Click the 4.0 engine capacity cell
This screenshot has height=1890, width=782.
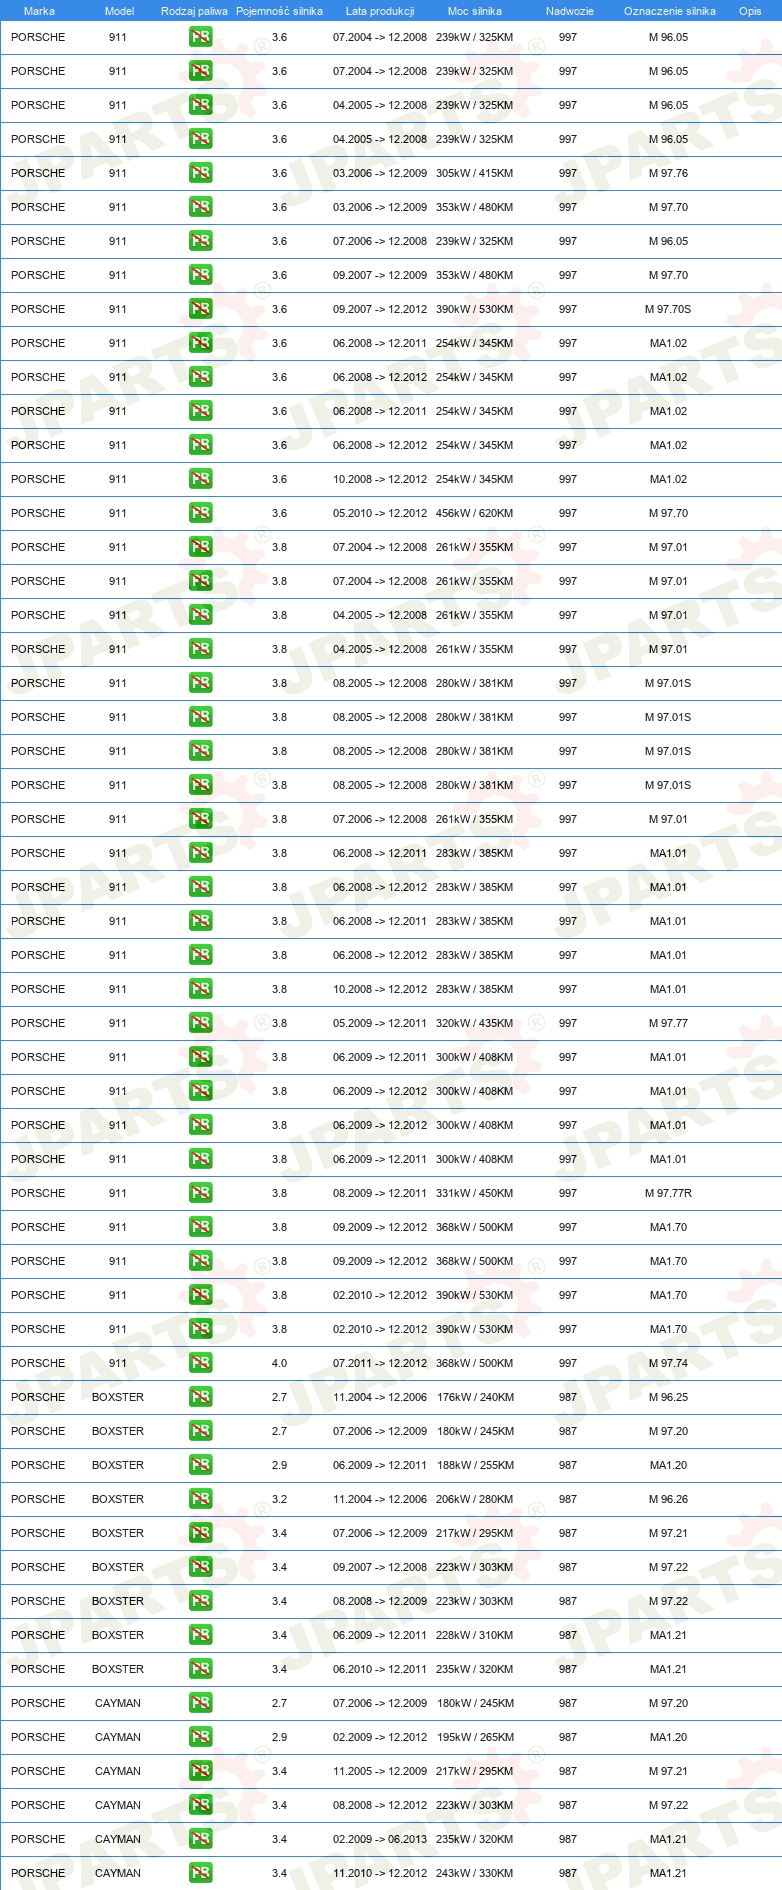279,1363
